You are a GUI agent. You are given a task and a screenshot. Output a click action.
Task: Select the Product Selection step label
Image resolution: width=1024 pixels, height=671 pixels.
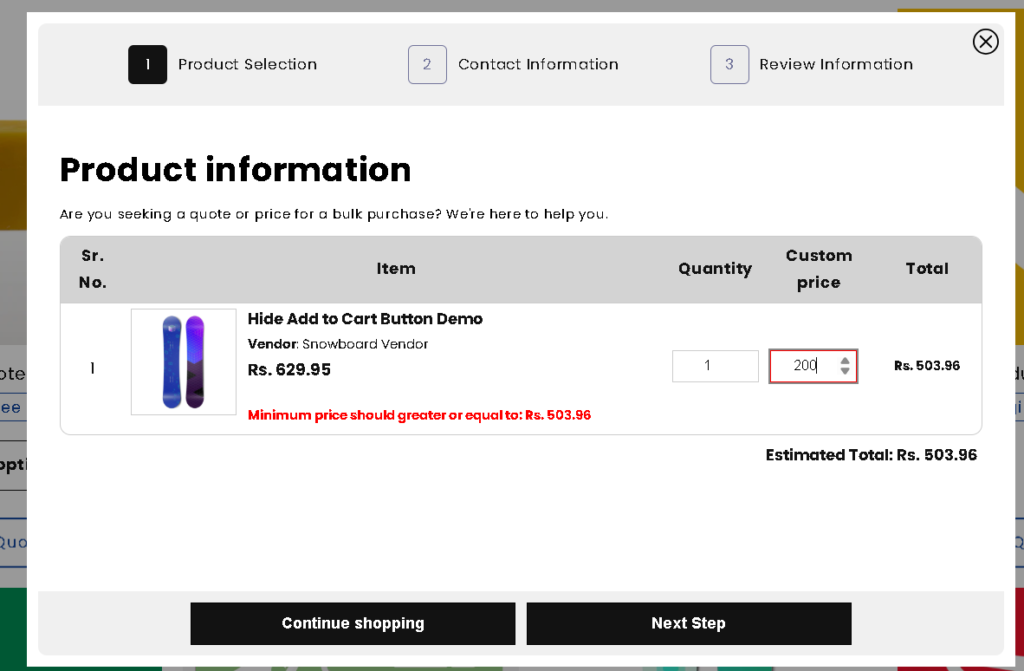pyautogui.click(x=247, y=65)
